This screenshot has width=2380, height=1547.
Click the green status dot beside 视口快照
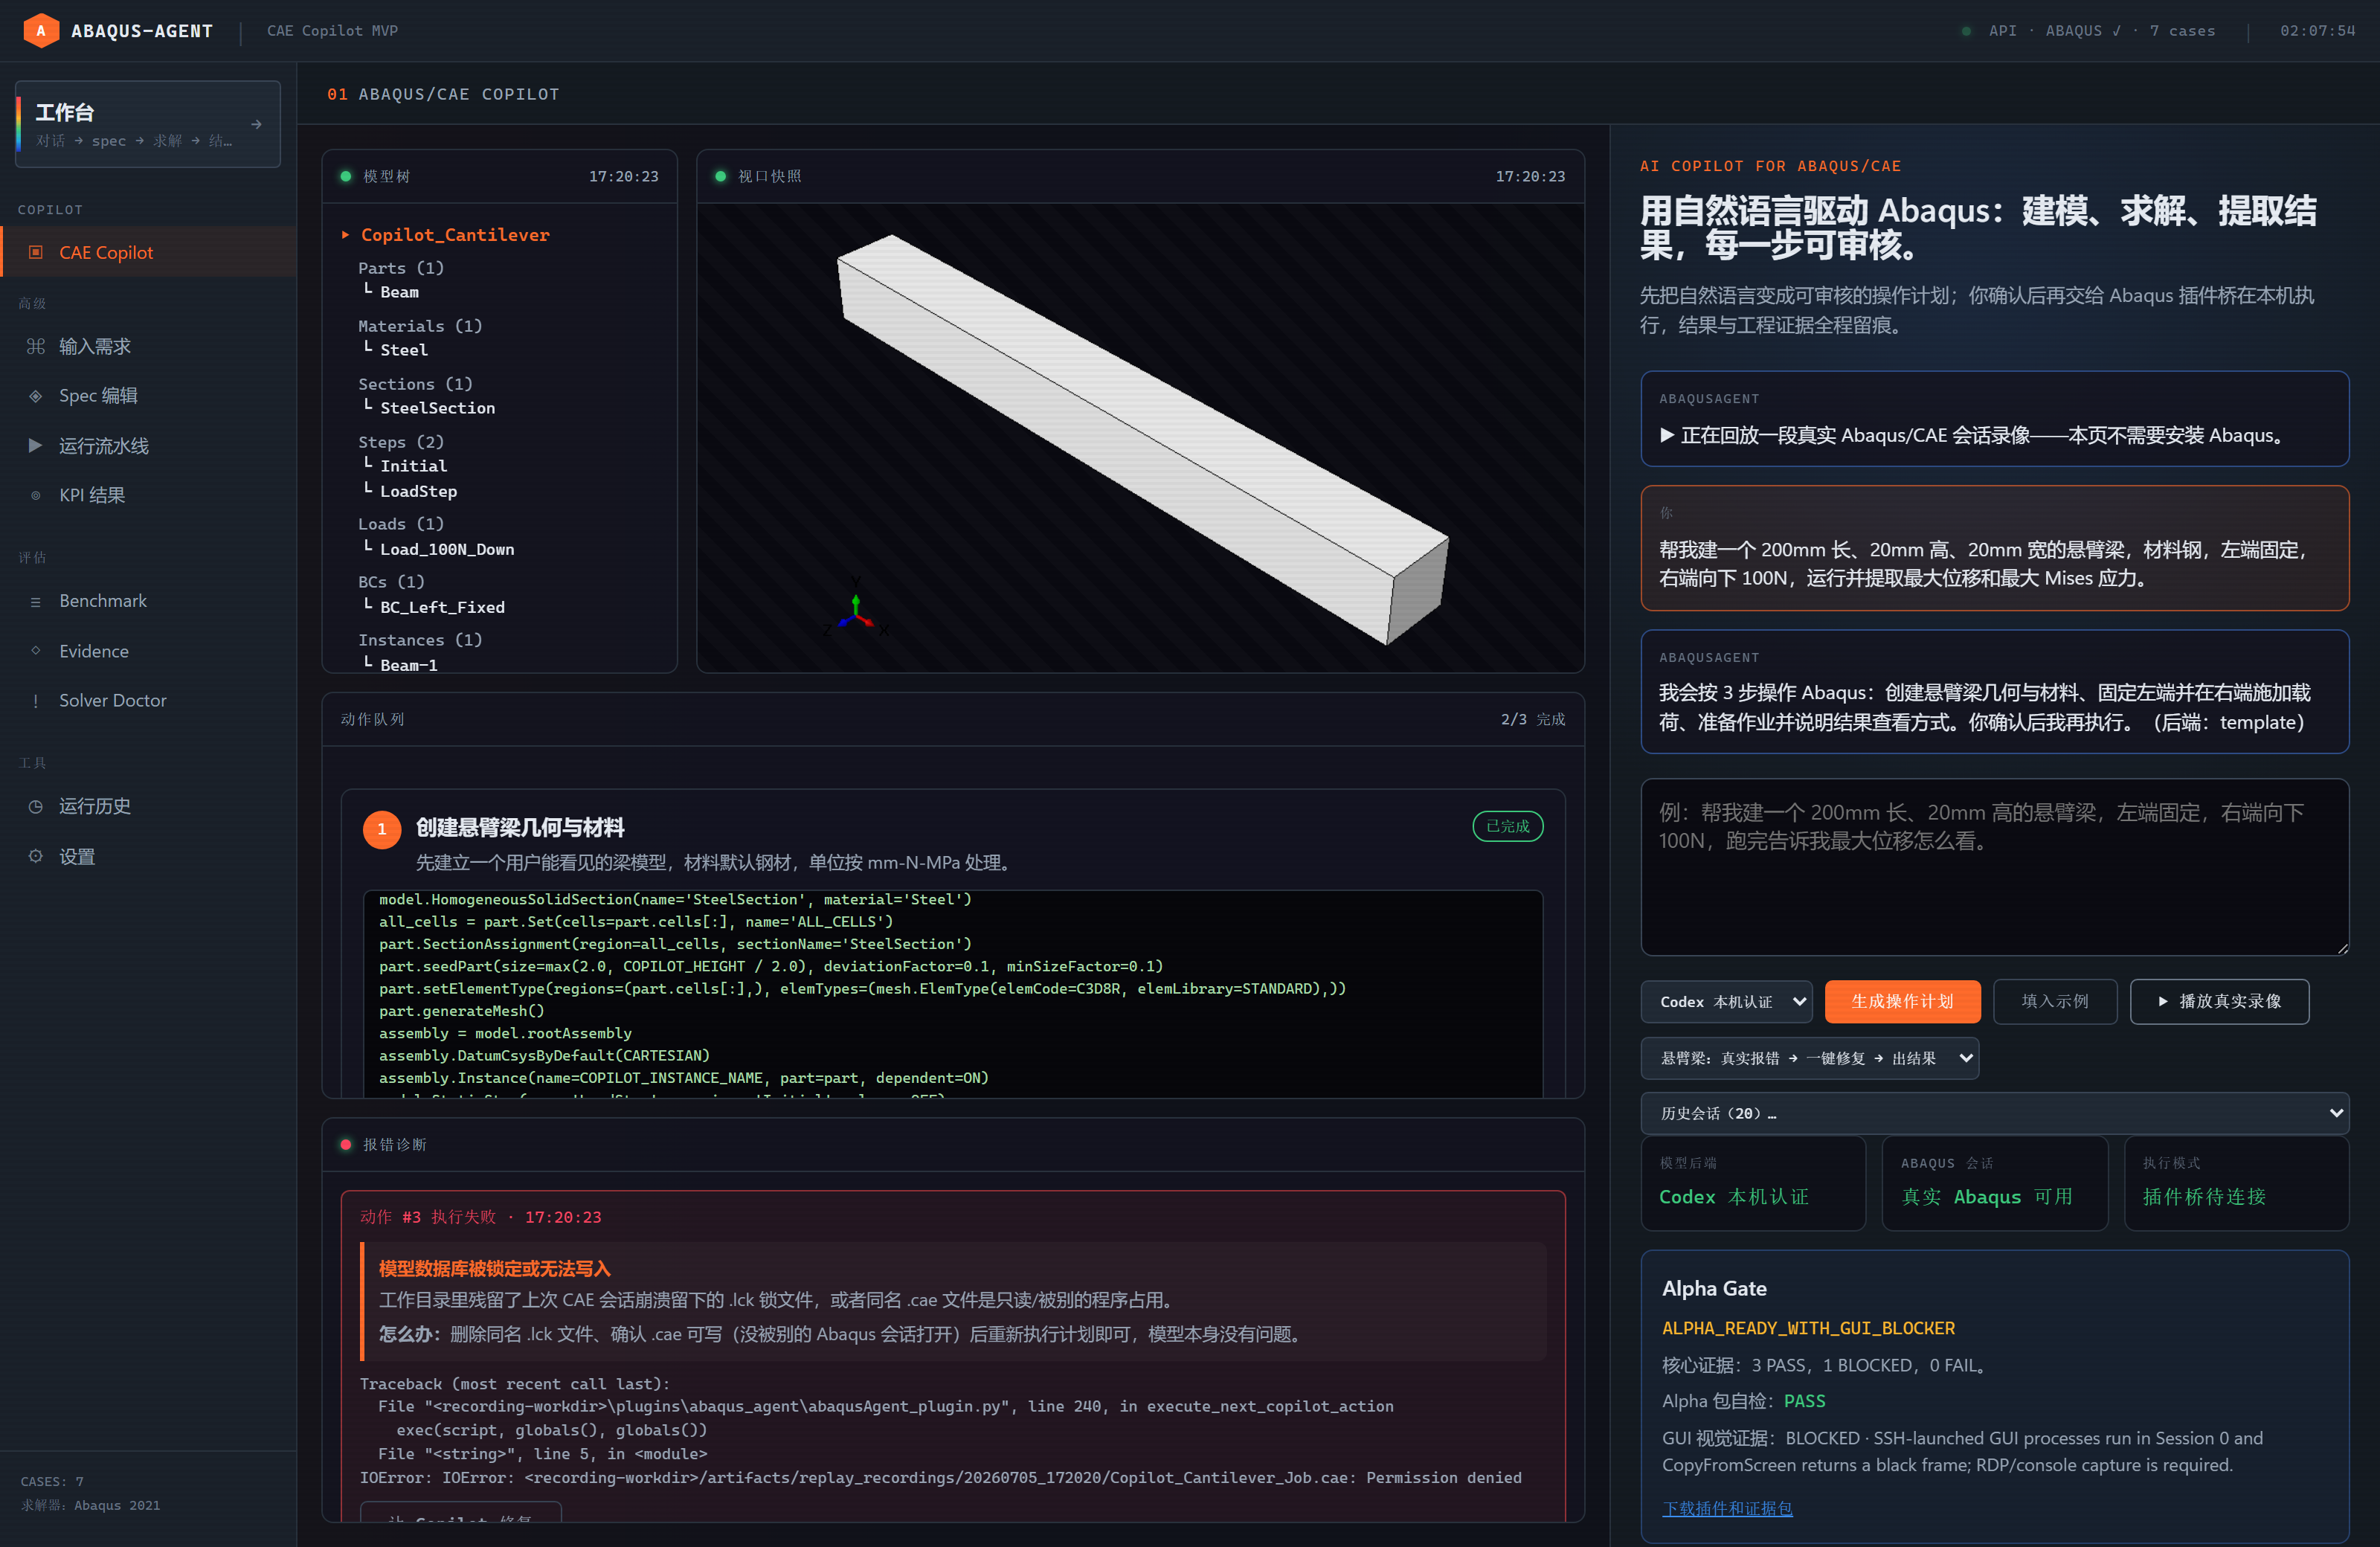pos(721,176)
